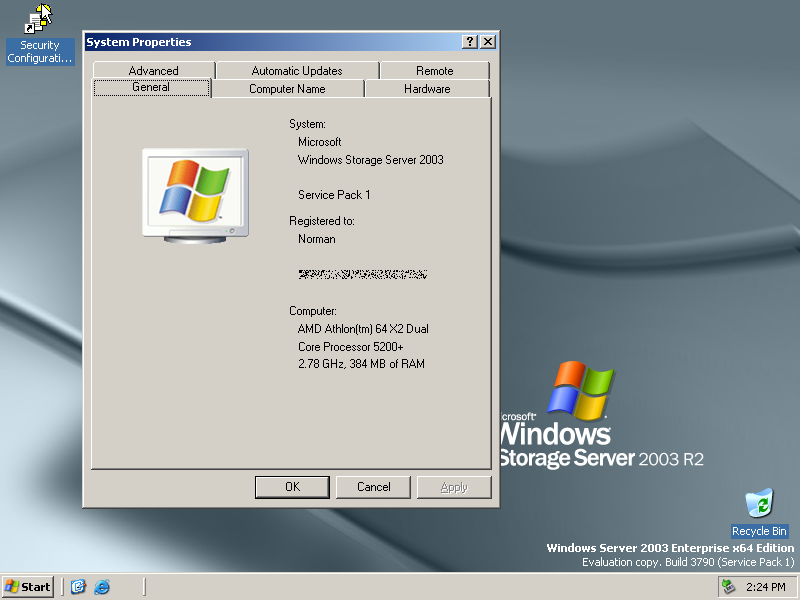Viewport: 800px width, 600px height.
Task: Open the Automatic Updates tab
Action: (x=297, y=71)
